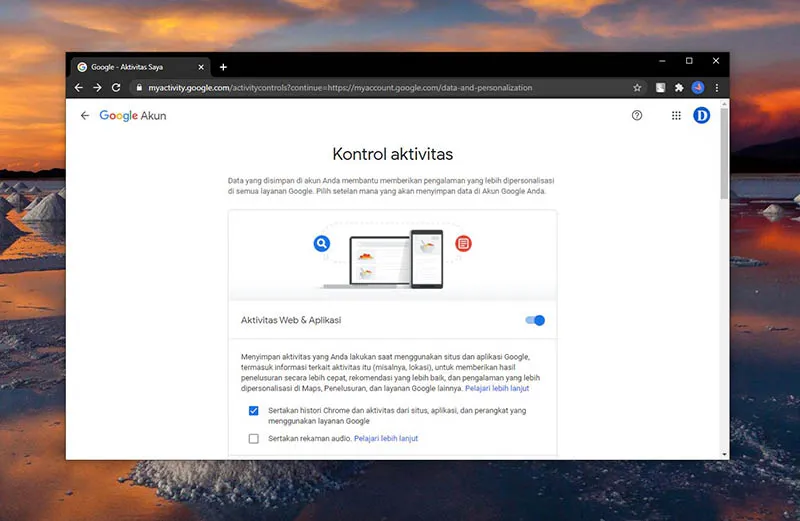Open the help question mark icon
Viewport: 800px width, 521px height.
(637, 116)
